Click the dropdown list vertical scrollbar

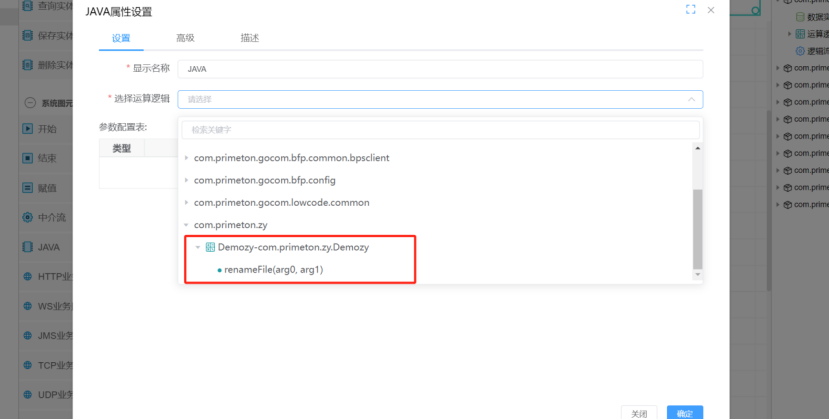(x=697, y=228)
